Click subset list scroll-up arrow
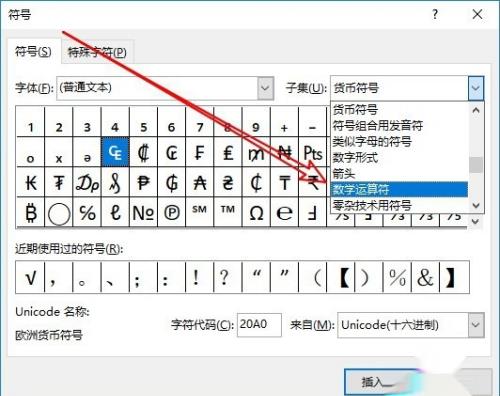The image size is (500, 396). point(476,110)
